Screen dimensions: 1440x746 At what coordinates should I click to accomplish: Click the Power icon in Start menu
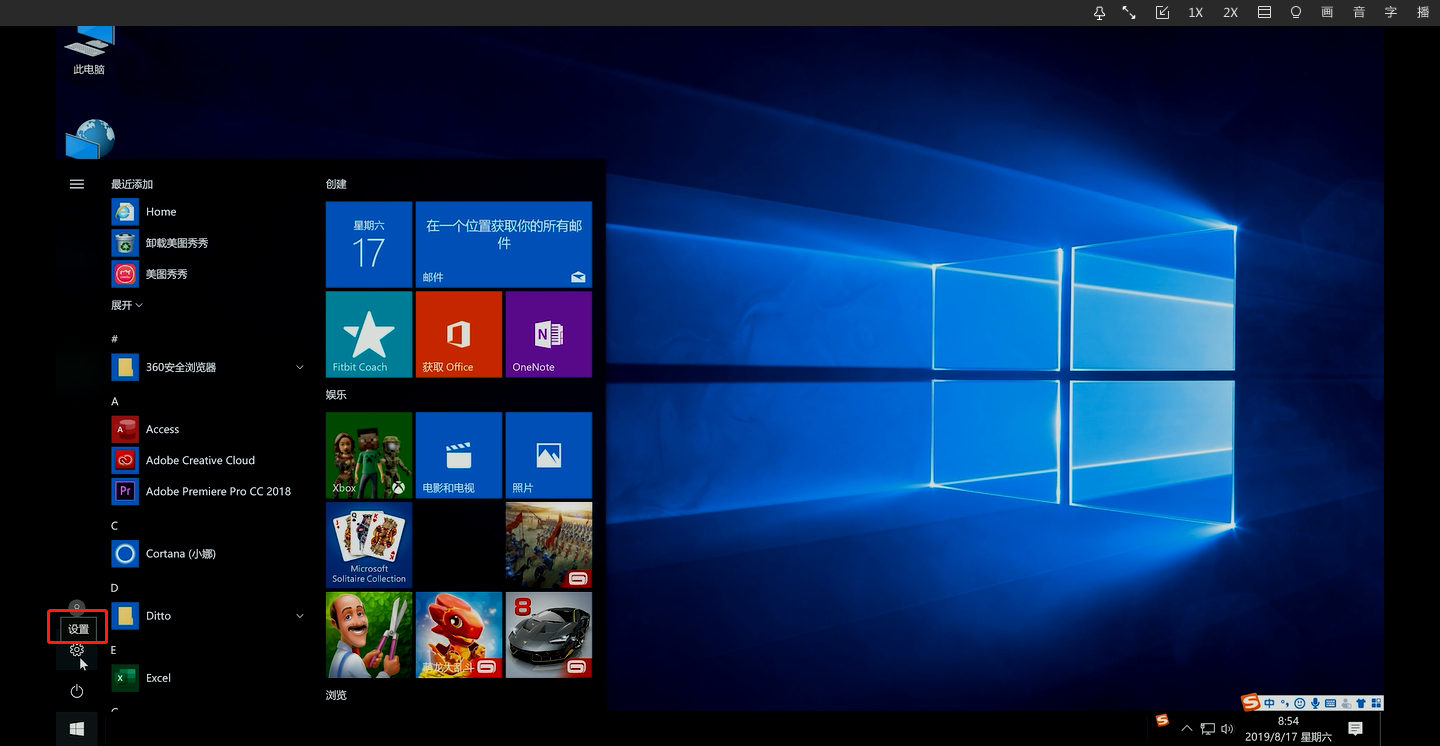click(77, 691)
